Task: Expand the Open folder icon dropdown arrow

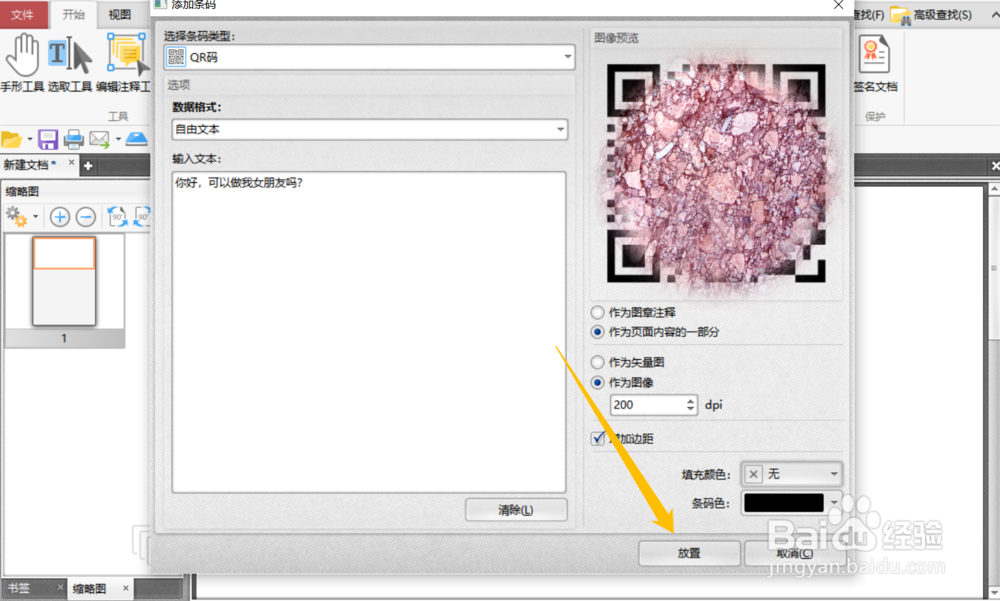Action: click(x=29, y=139)
